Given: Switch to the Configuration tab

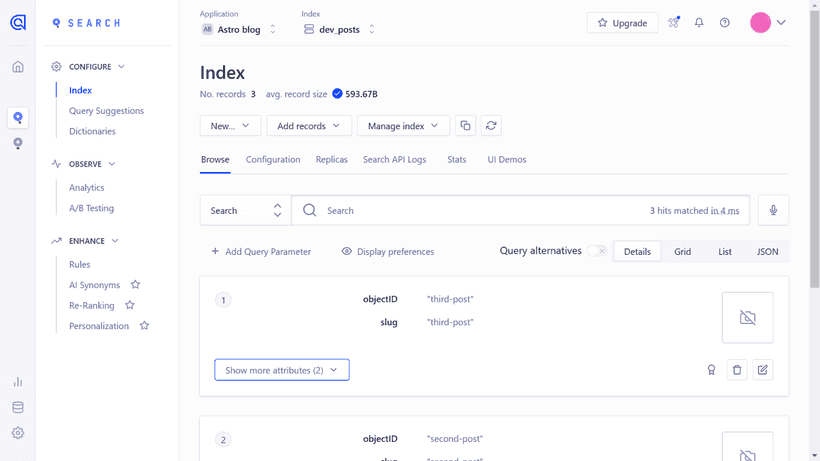Looking at the screenshot, I should coord(273,159).
